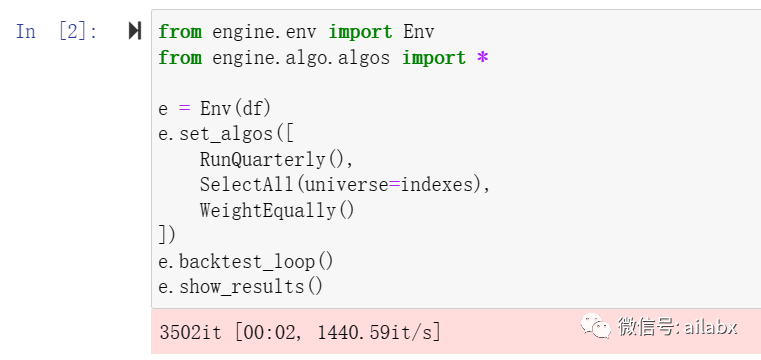Select the In [2] prompt label
The height and width of the screenshot is (360, 761).
(56, 32)
